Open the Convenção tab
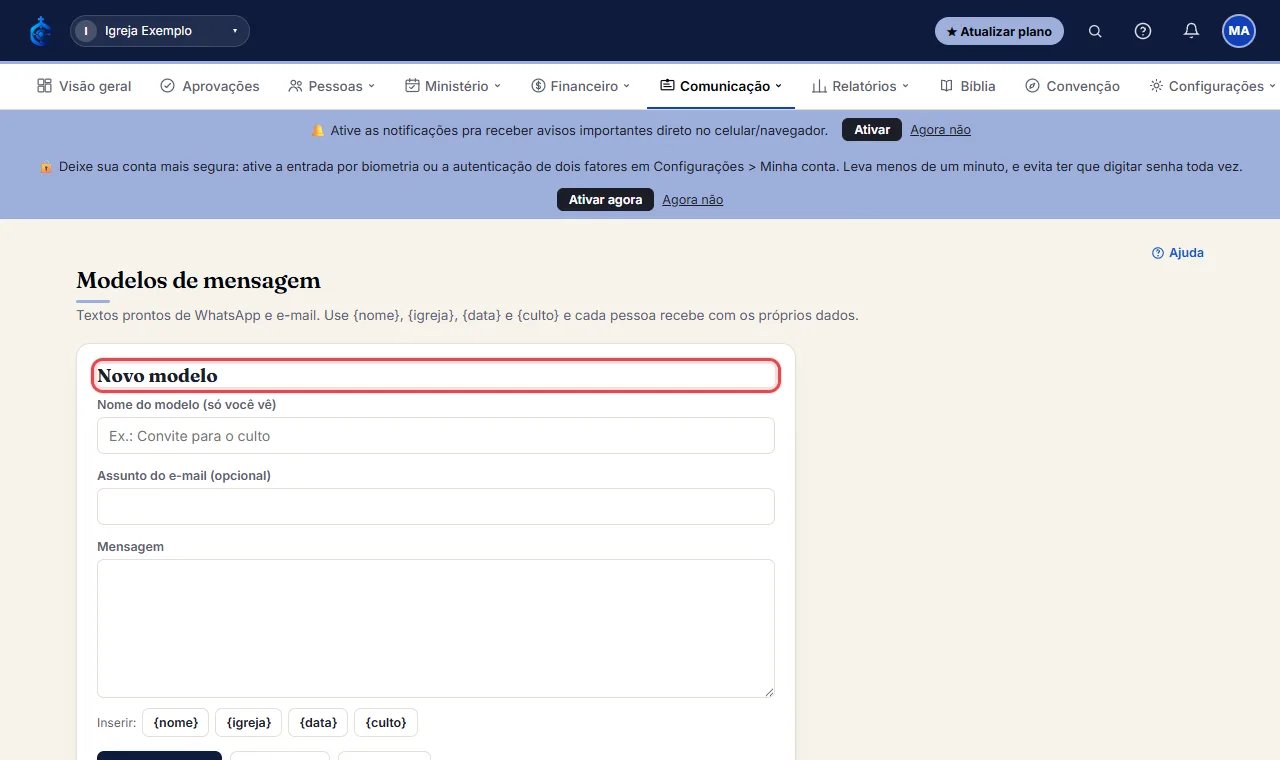The width and height of the screenshot is (1280, 760). [x=1072, y=86]
